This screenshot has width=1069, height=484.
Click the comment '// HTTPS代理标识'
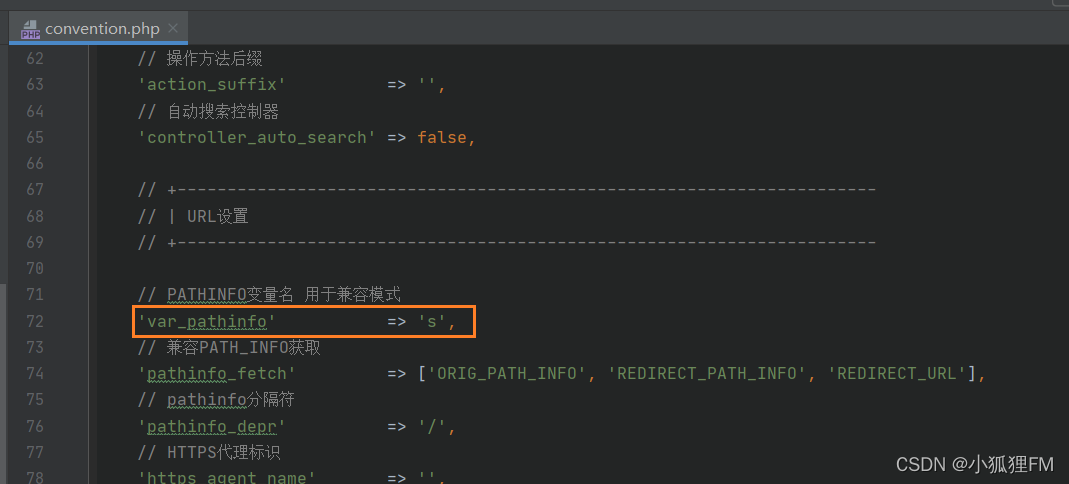click(x=209, y=453)
